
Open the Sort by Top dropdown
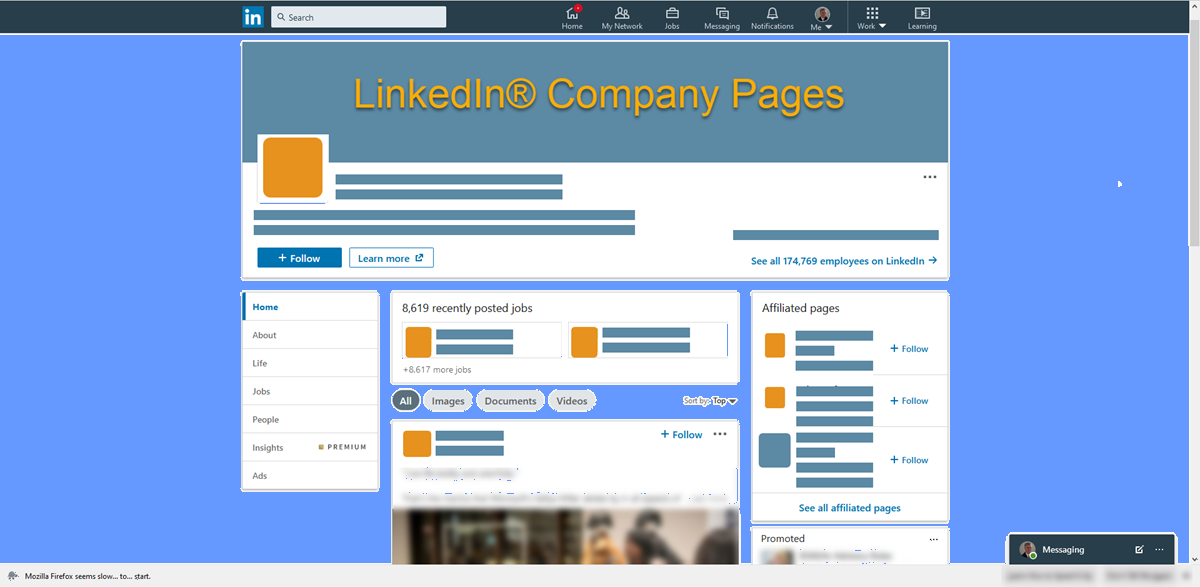710,400
